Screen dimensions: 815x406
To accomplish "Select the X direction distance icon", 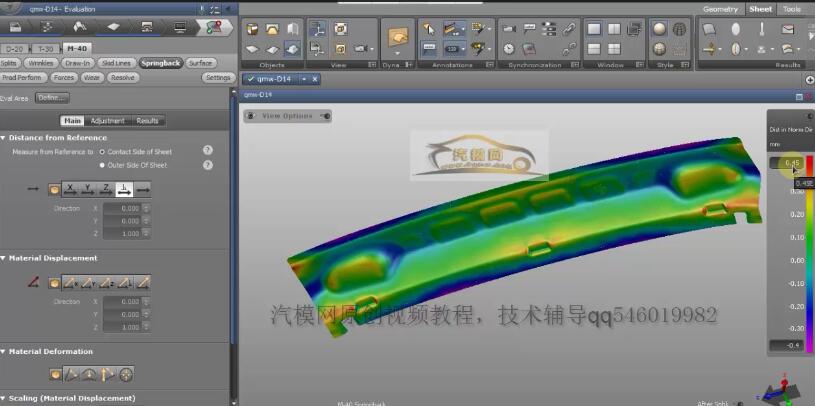I will click(x=71, y=188).
